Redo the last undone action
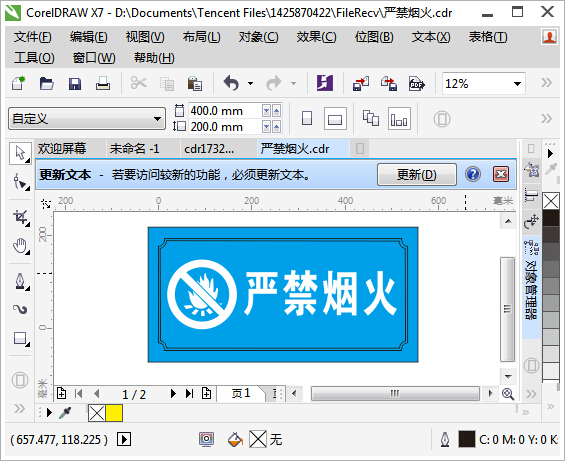This screenshot has height=461, width=565. click(274, 83)
